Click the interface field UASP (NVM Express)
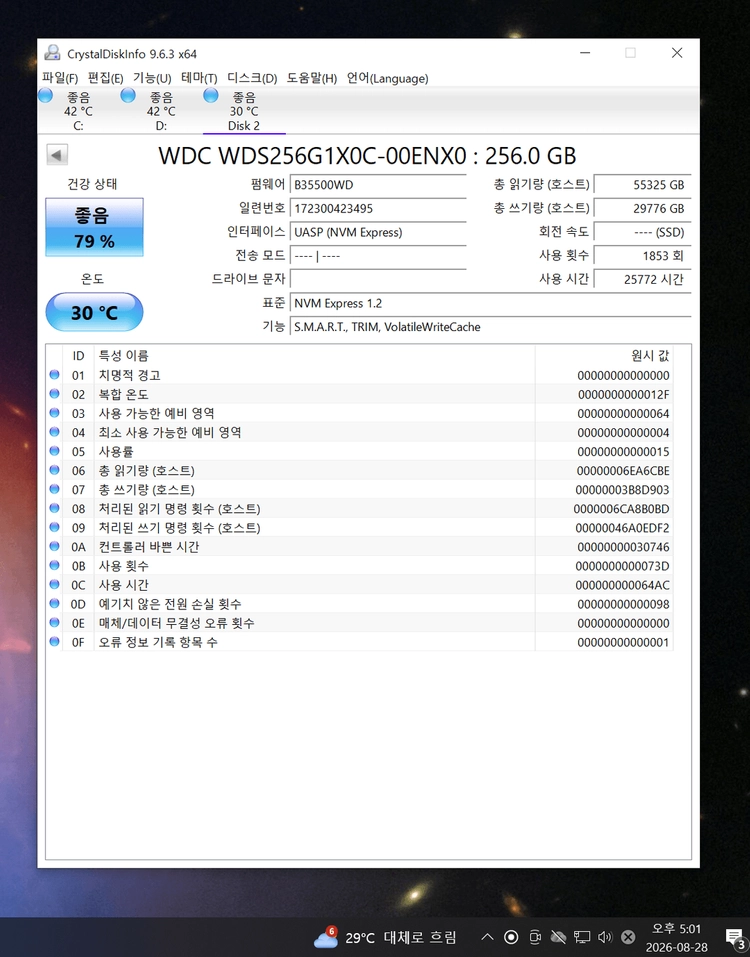Image resolution: width=750 pixels, height=957 pixels. (x=378, y=233)
